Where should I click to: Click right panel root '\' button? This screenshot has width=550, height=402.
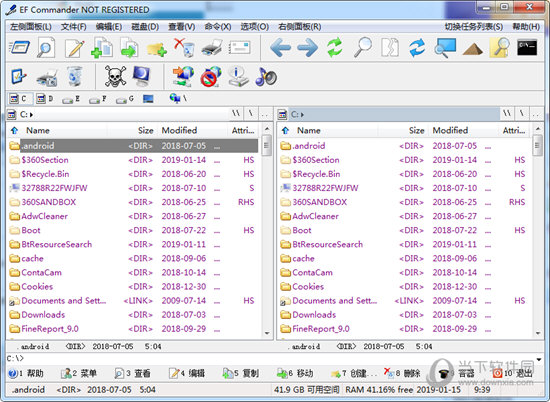pos(522,114)
